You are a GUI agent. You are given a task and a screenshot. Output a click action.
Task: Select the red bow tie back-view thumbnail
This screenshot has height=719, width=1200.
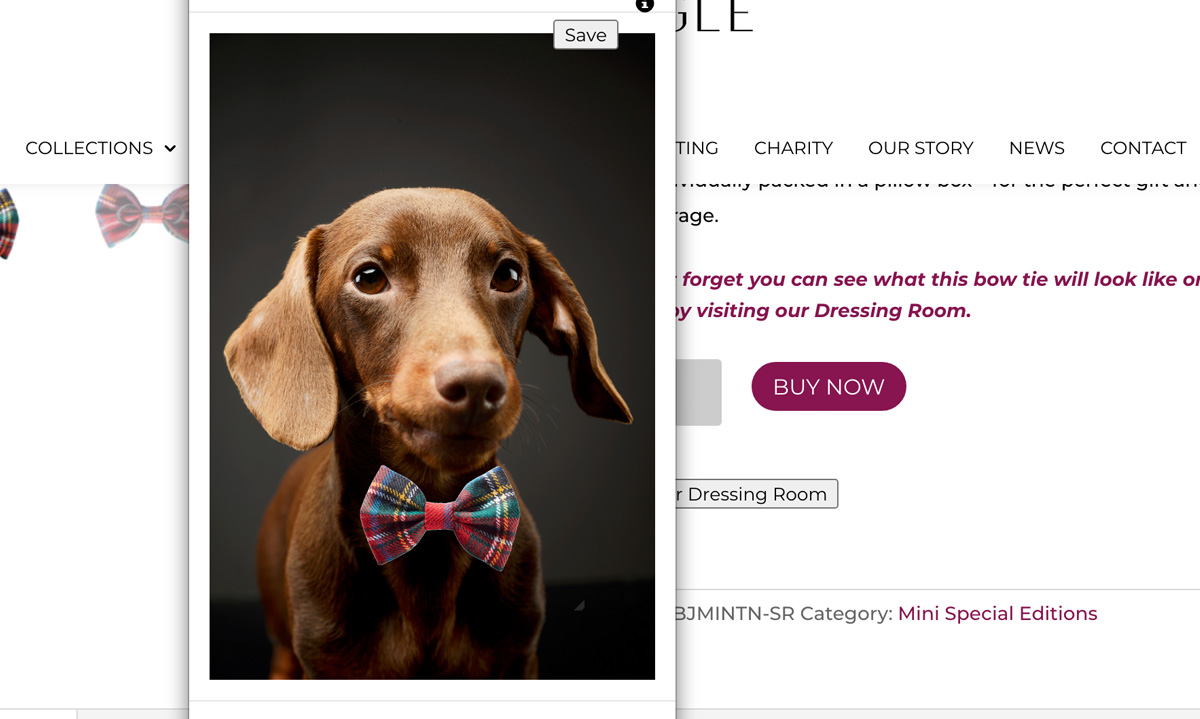(142, 214)
